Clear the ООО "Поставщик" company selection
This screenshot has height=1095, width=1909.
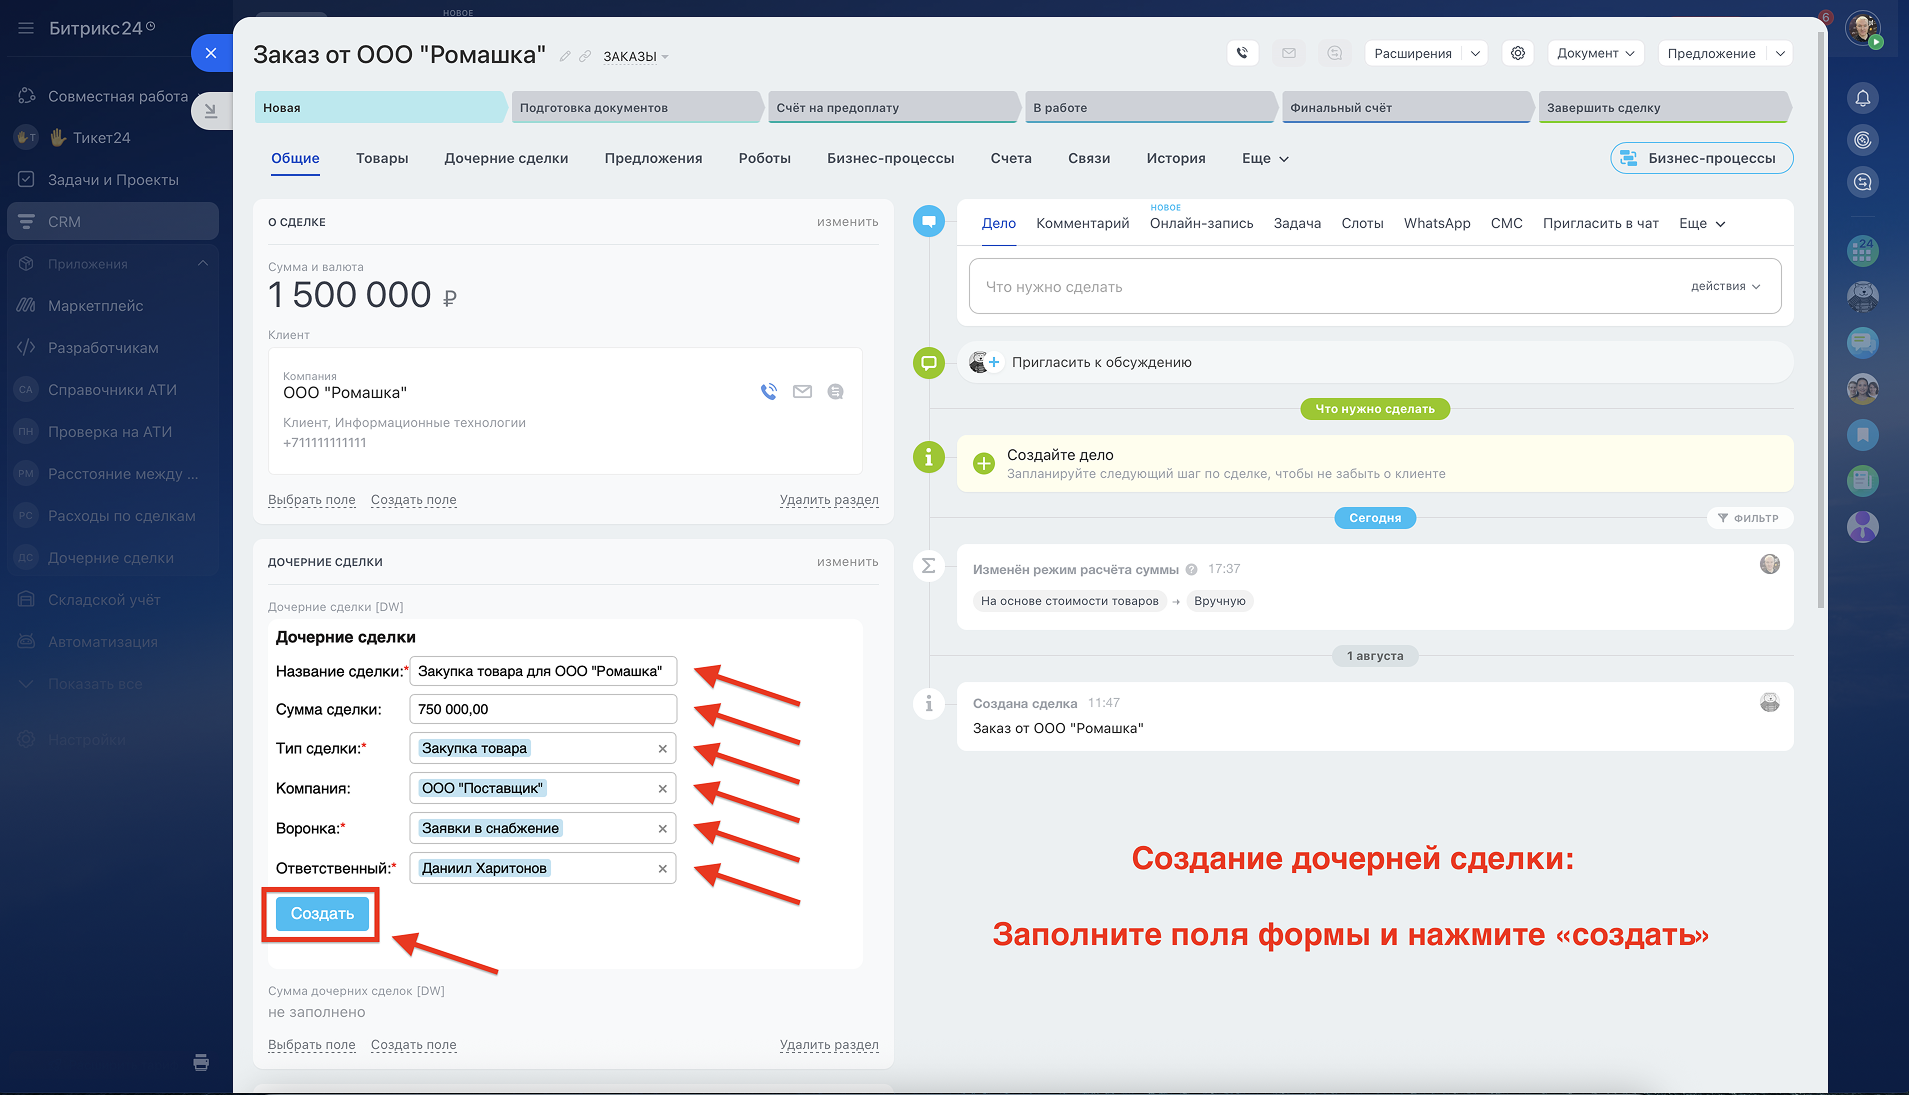(x=662, y=789)
